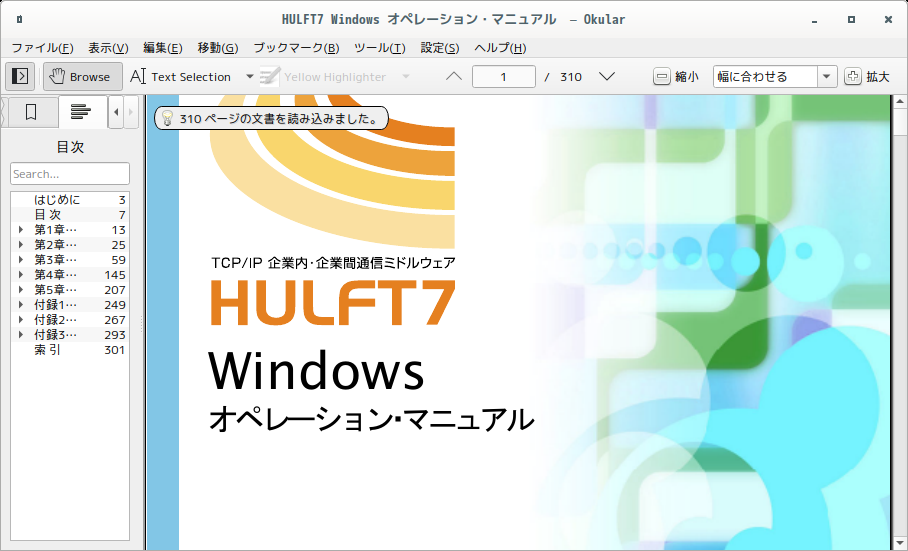Expand the 付録1 contents entry
This screenshot has height=551, width=908.
pyautogui.click(x=21, y=305)
